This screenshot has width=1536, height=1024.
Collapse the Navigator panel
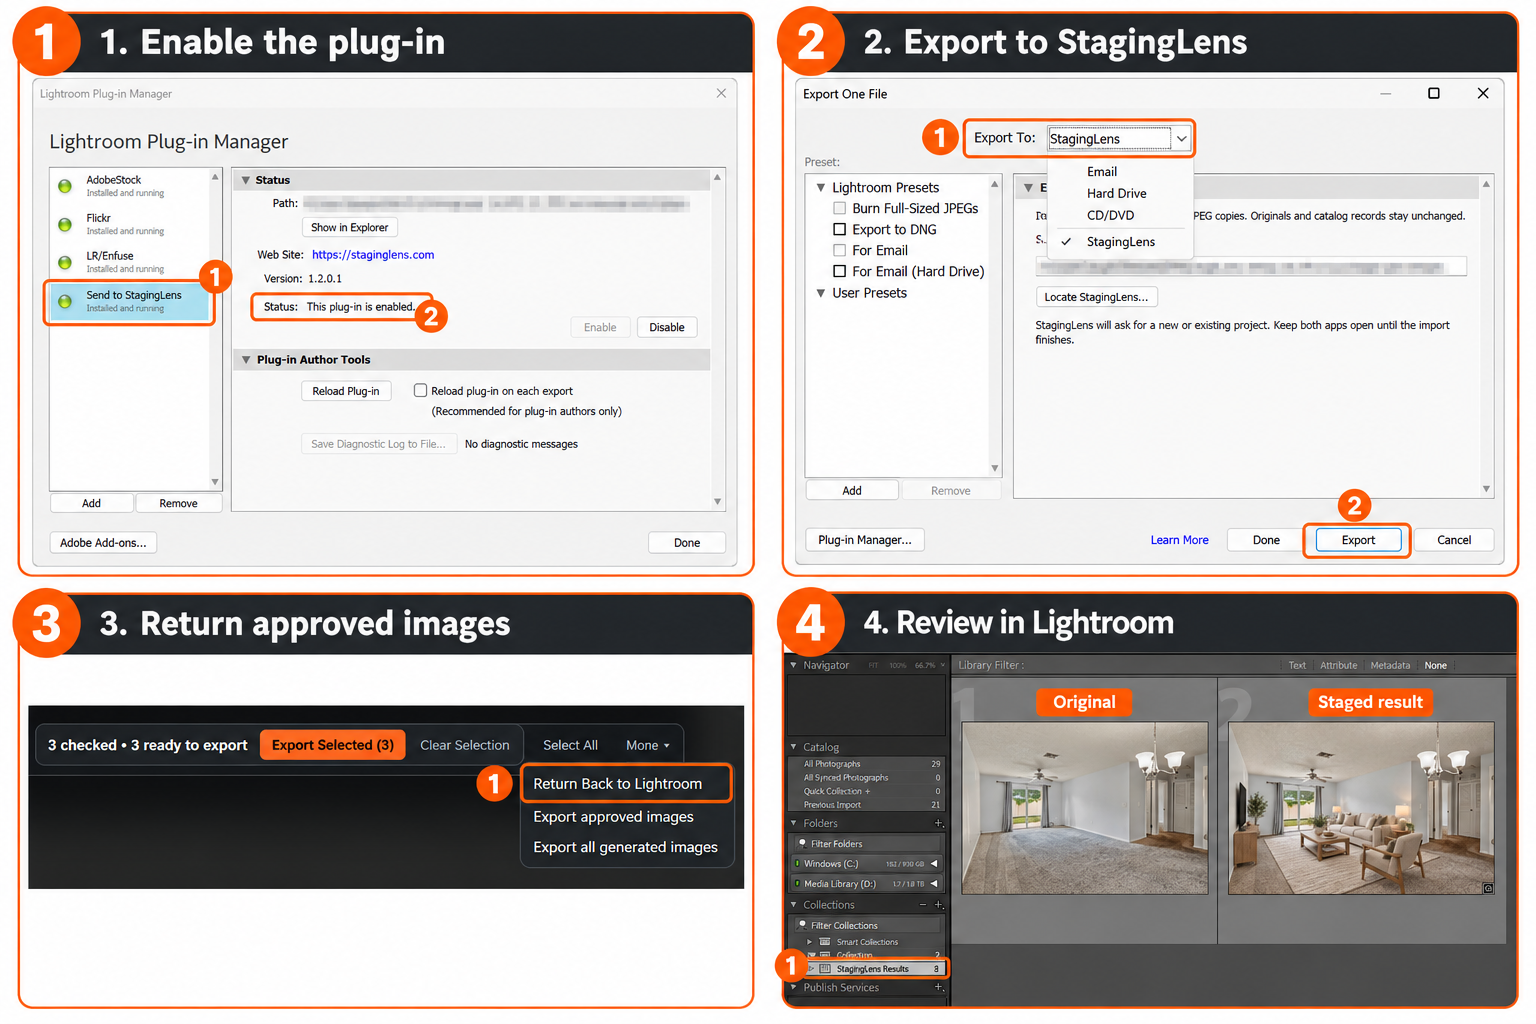[794, 665]
